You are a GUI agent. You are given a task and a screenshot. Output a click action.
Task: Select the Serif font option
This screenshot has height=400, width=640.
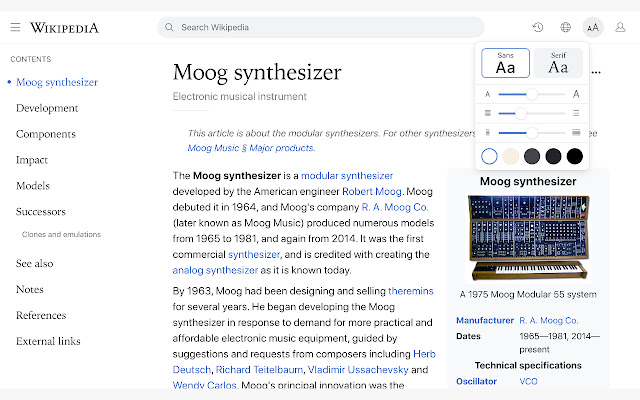tap(558, 63)
